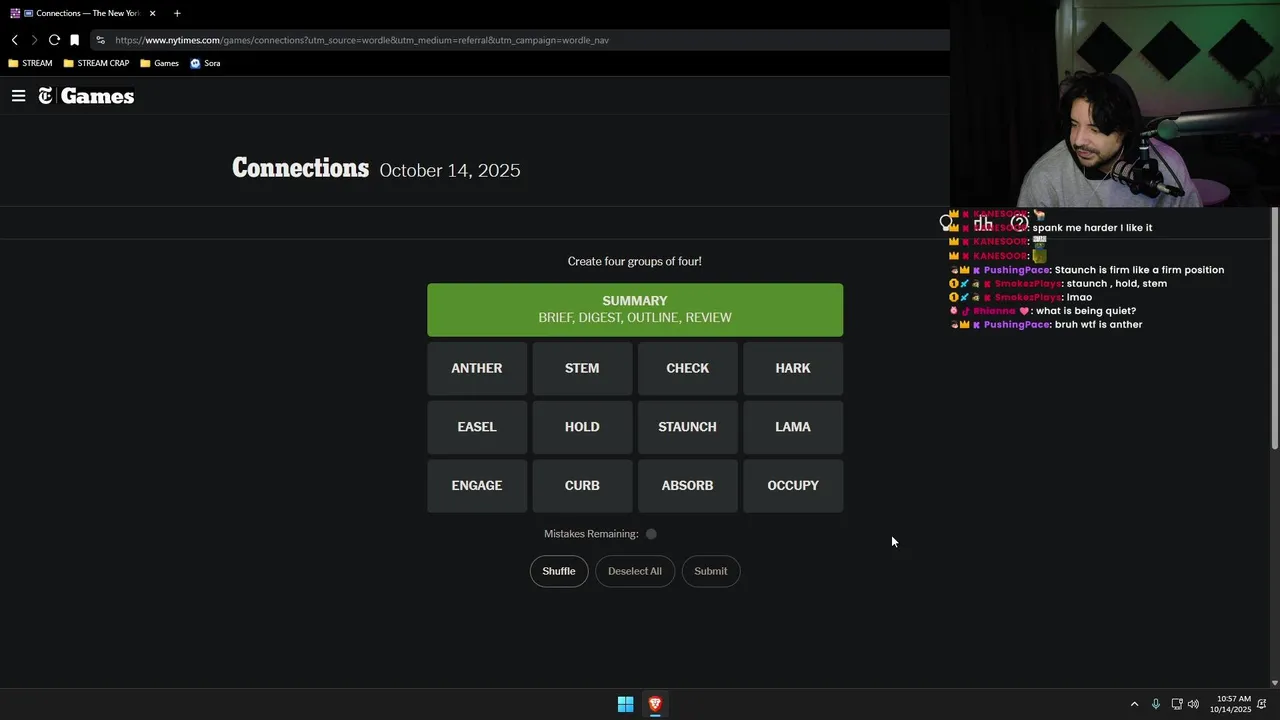This screenshot has width=1280, height=720.
Task: Open the help question mark icon
Action: [x=1019, y=222]
